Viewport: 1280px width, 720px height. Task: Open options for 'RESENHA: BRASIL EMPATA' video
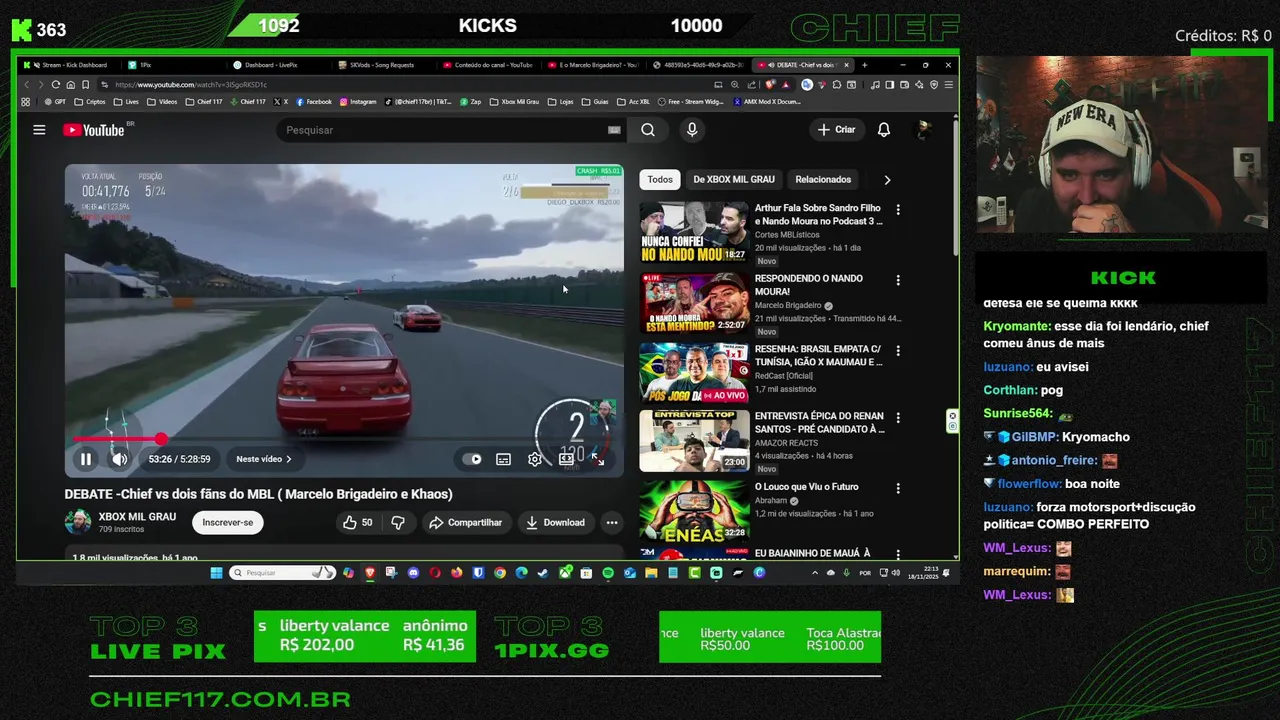pos(898,351)
